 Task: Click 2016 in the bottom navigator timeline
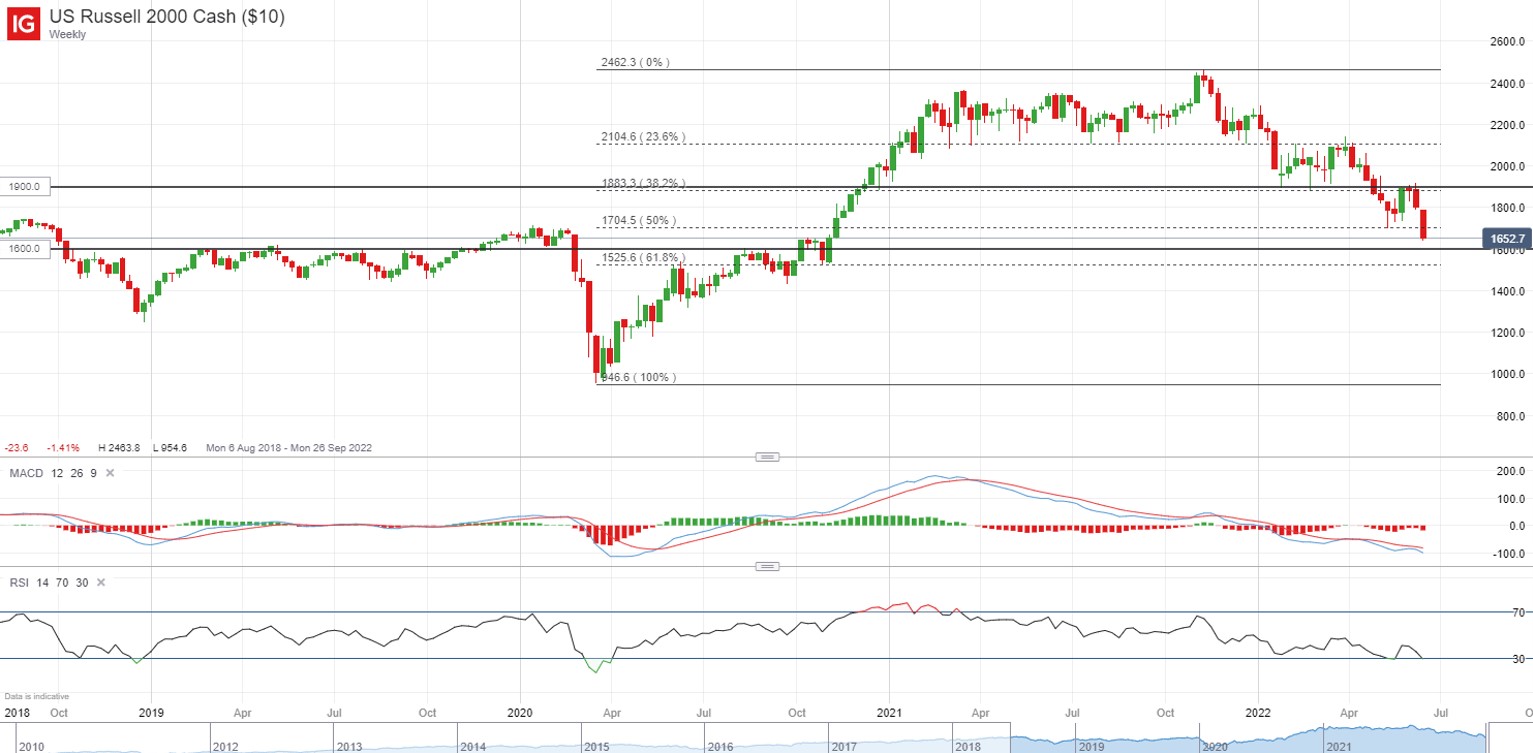[718, 746]
